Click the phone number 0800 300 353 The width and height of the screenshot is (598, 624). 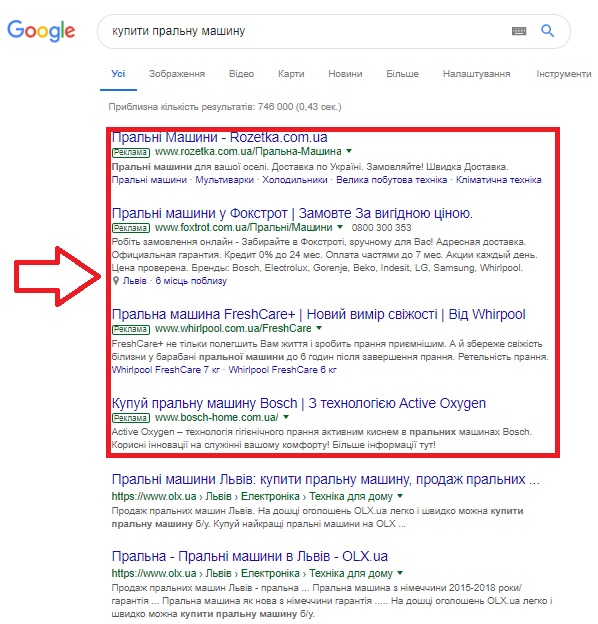[x=381, y=228]
